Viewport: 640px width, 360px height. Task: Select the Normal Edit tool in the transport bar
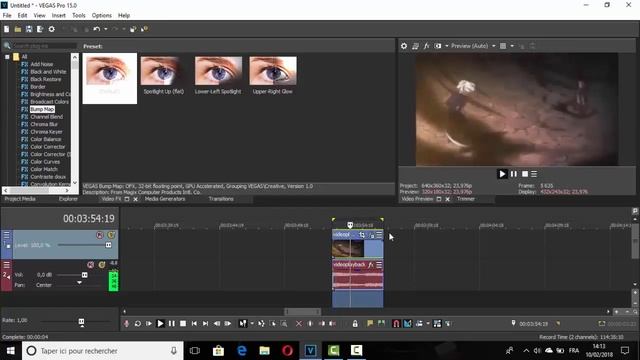click(243, 324)
